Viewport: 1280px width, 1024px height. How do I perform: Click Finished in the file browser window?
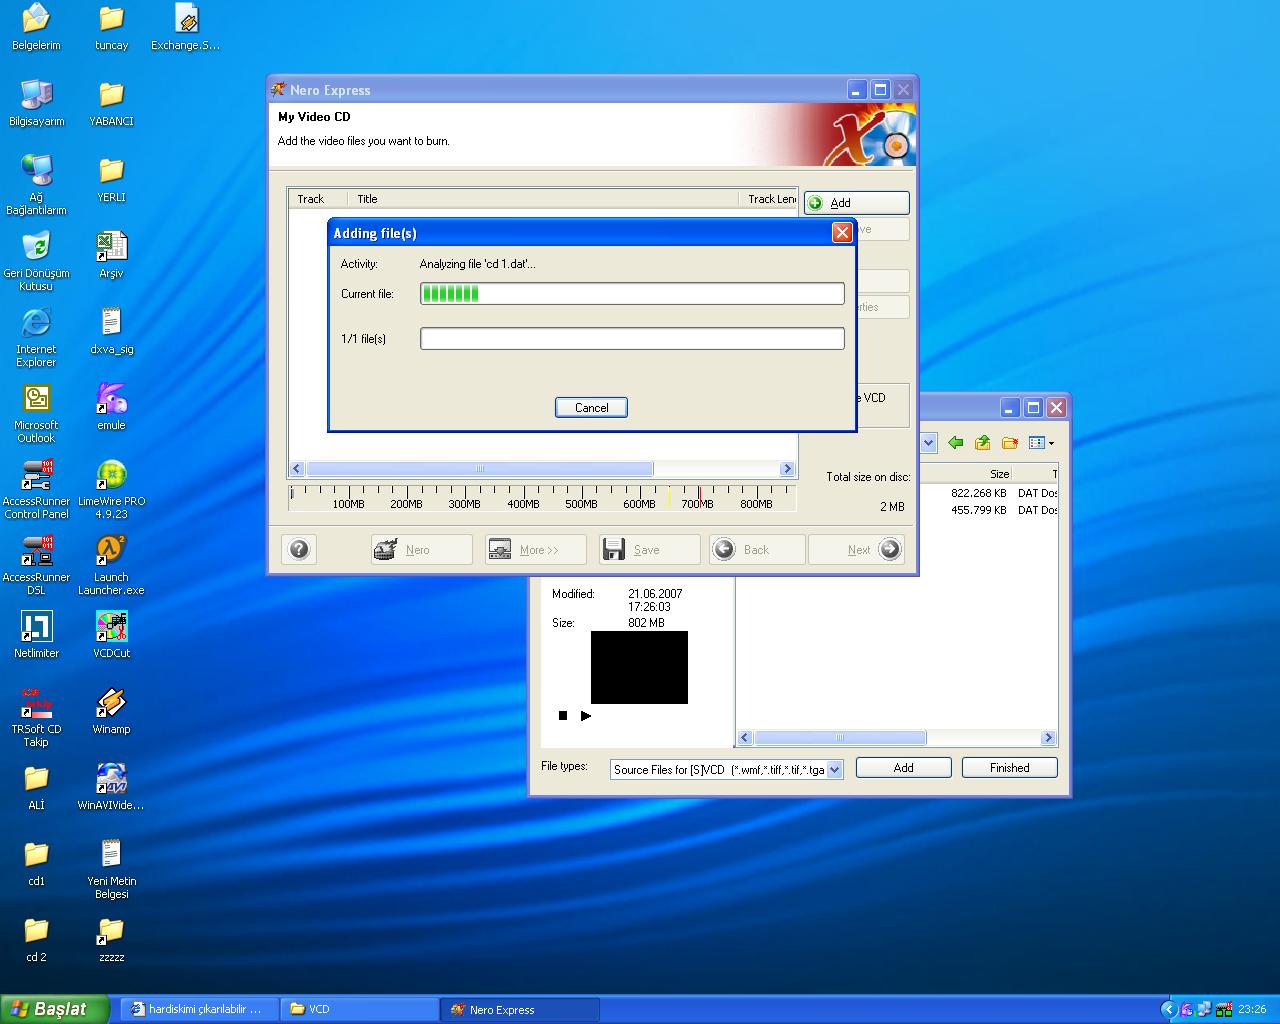(x=1009, y=767)
